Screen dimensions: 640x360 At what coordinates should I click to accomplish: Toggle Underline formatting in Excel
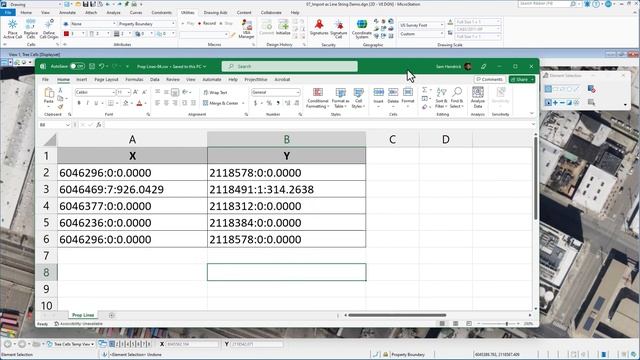click(x=96, y=103)
